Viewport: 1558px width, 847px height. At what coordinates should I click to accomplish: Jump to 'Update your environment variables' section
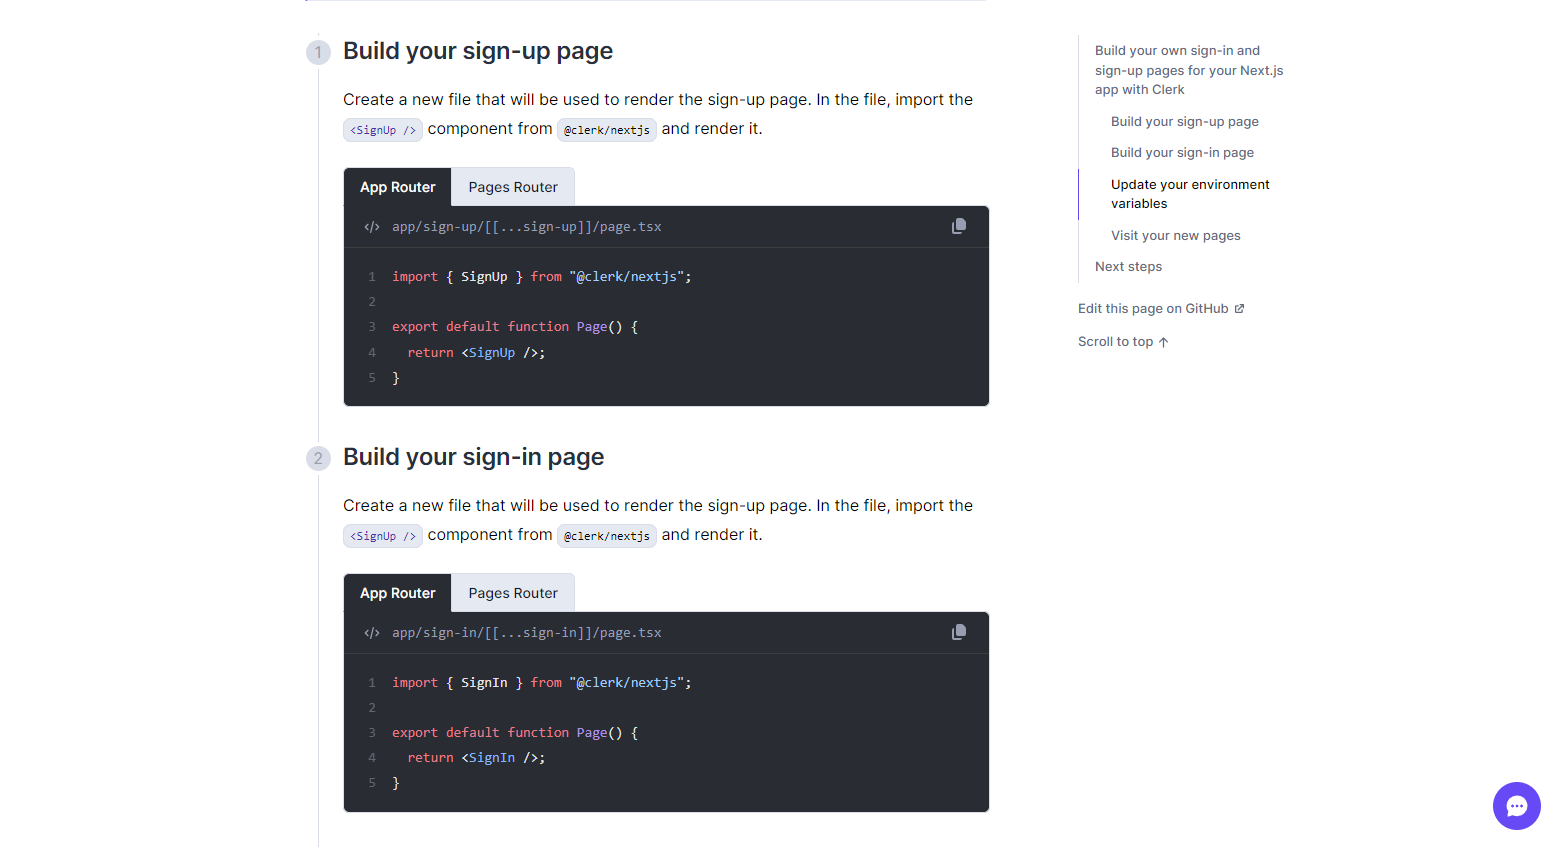coord(1190,194)
